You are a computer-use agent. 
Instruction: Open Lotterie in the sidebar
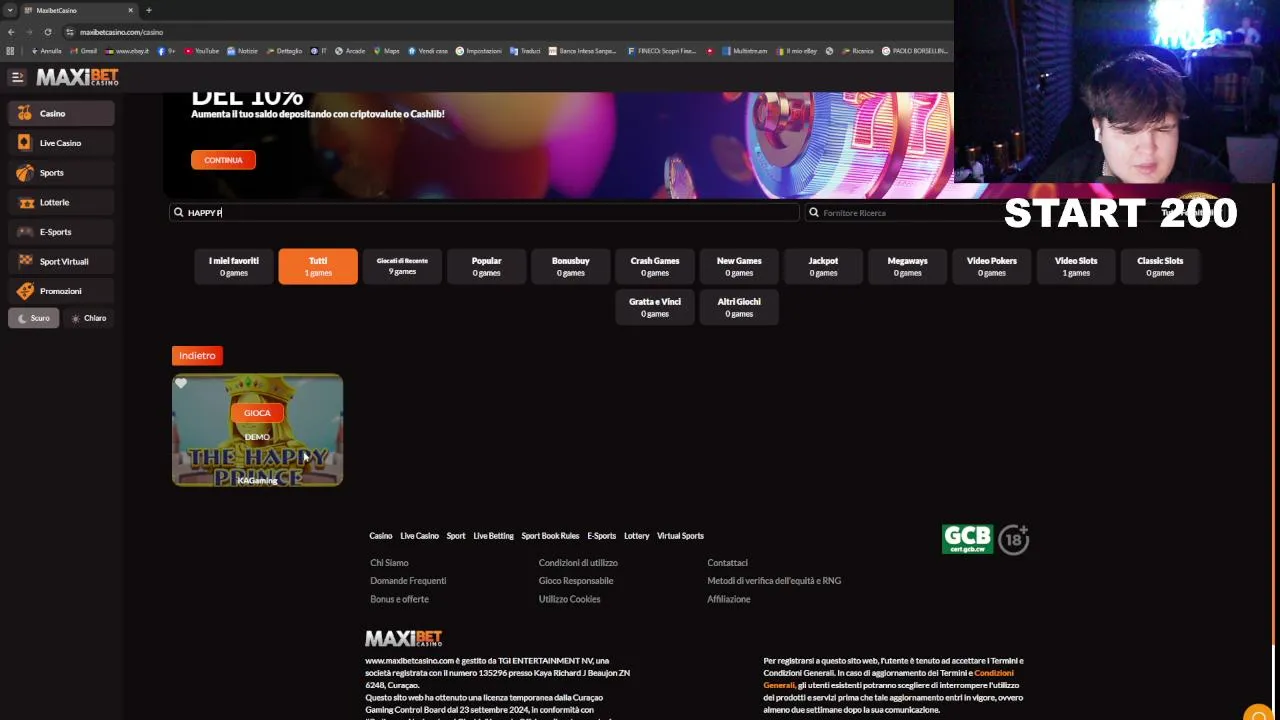click(61, 202)
